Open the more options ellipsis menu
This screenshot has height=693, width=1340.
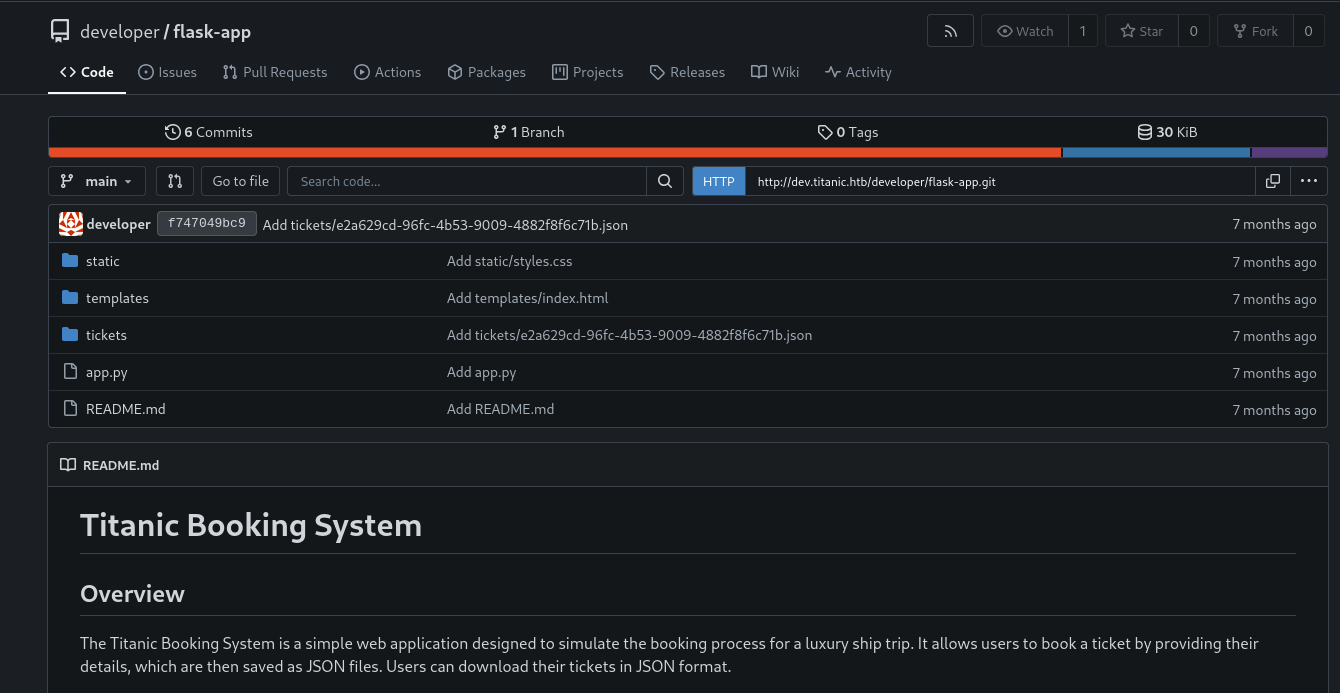(x=1309, y=181)
